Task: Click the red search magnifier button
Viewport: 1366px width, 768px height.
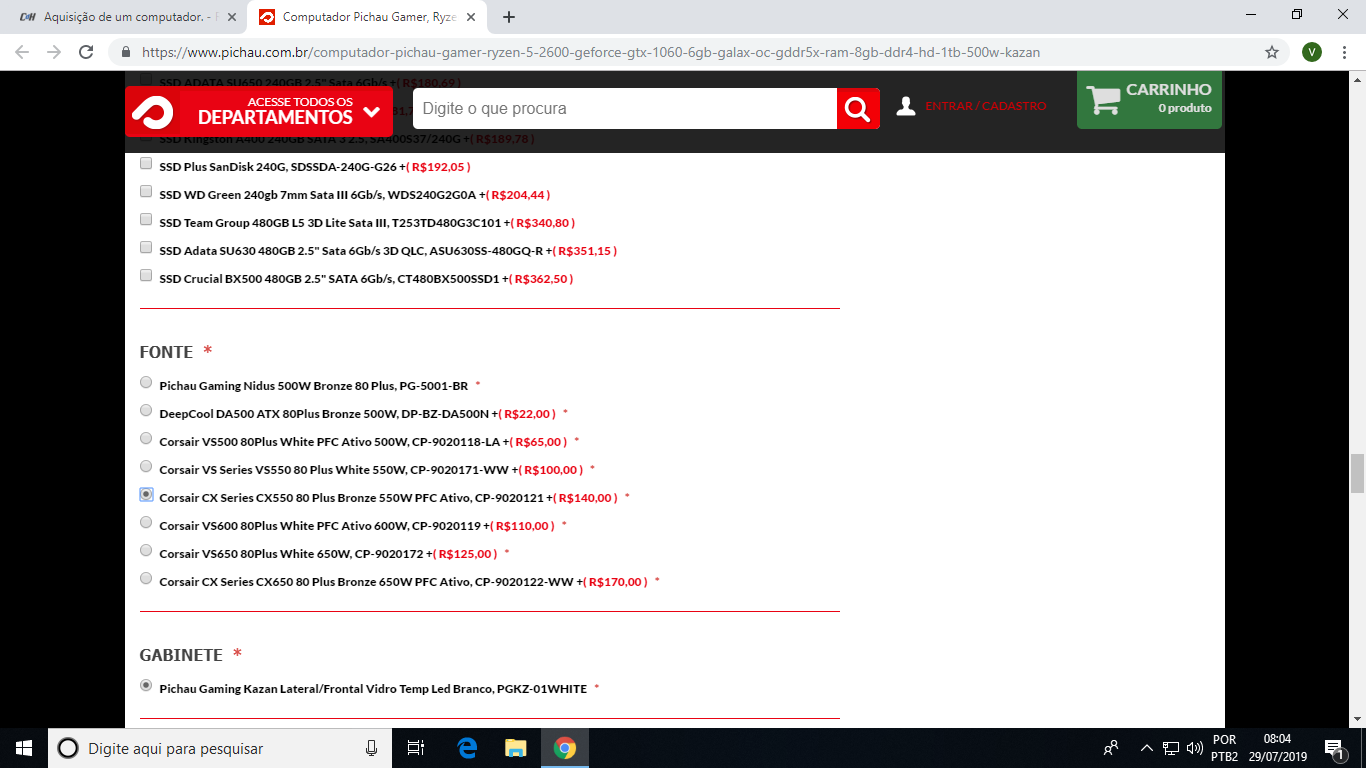Action: pos(858,108)
